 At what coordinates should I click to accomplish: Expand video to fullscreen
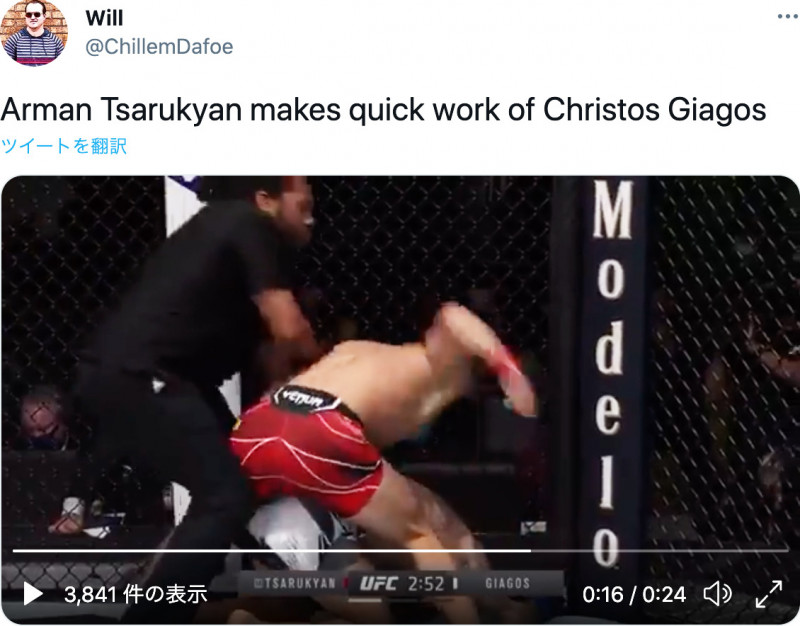tap(769, 594)
